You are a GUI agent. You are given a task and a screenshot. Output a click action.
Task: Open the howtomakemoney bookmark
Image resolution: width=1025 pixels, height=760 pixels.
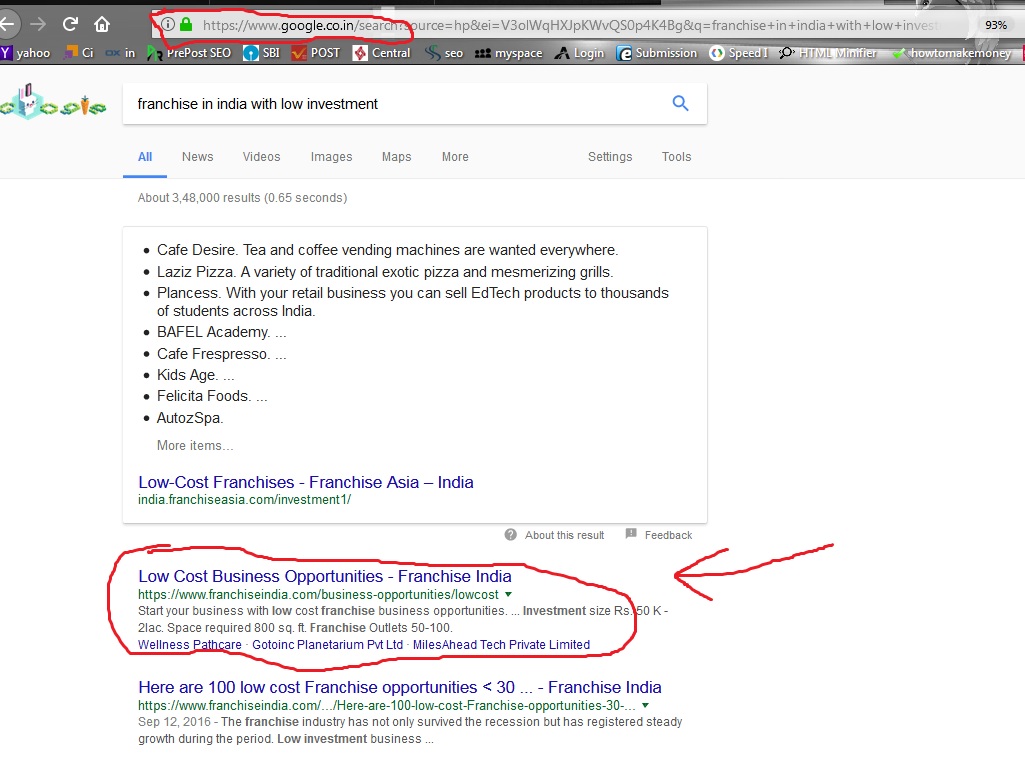pos(951,52)
